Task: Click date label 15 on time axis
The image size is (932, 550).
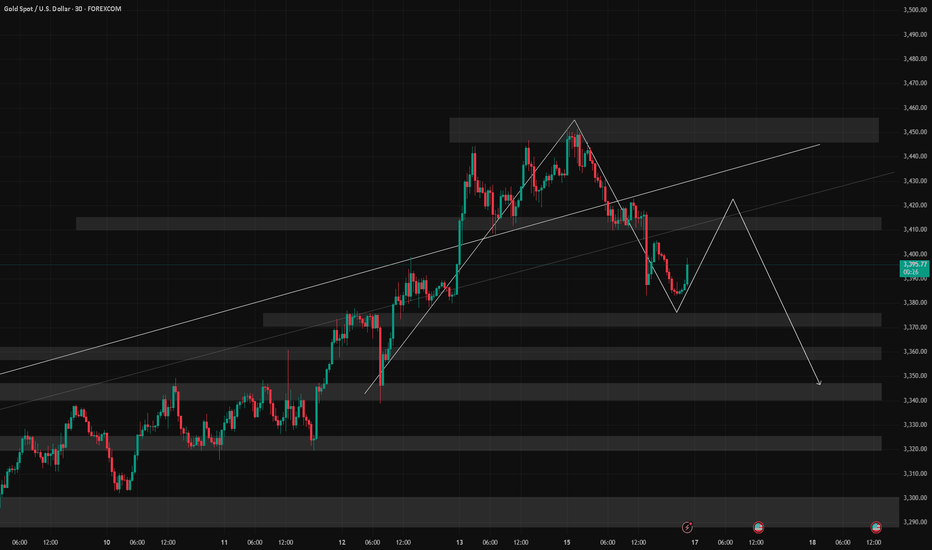Action: pos(566,542)
